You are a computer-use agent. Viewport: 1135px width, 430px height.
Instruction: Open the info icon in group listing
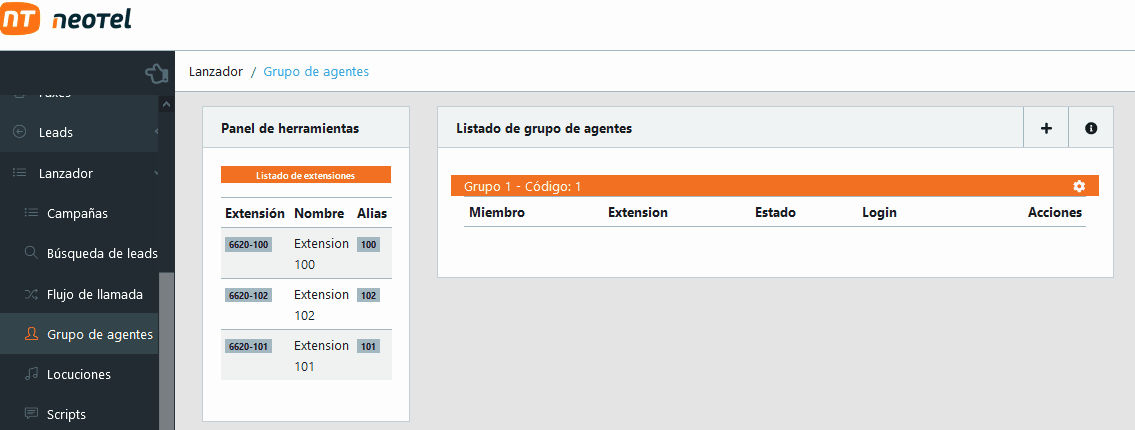[x=1091, y=128]
